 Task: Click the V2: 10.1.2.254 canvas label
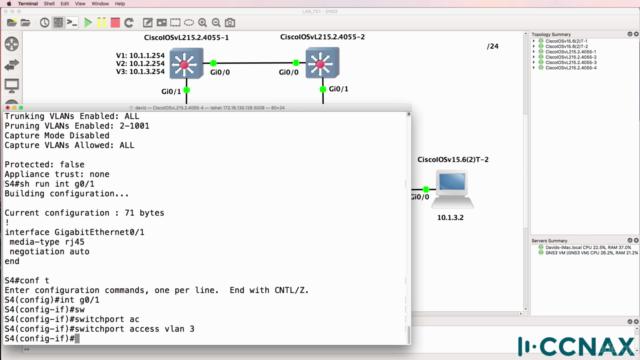click(140, 64)
